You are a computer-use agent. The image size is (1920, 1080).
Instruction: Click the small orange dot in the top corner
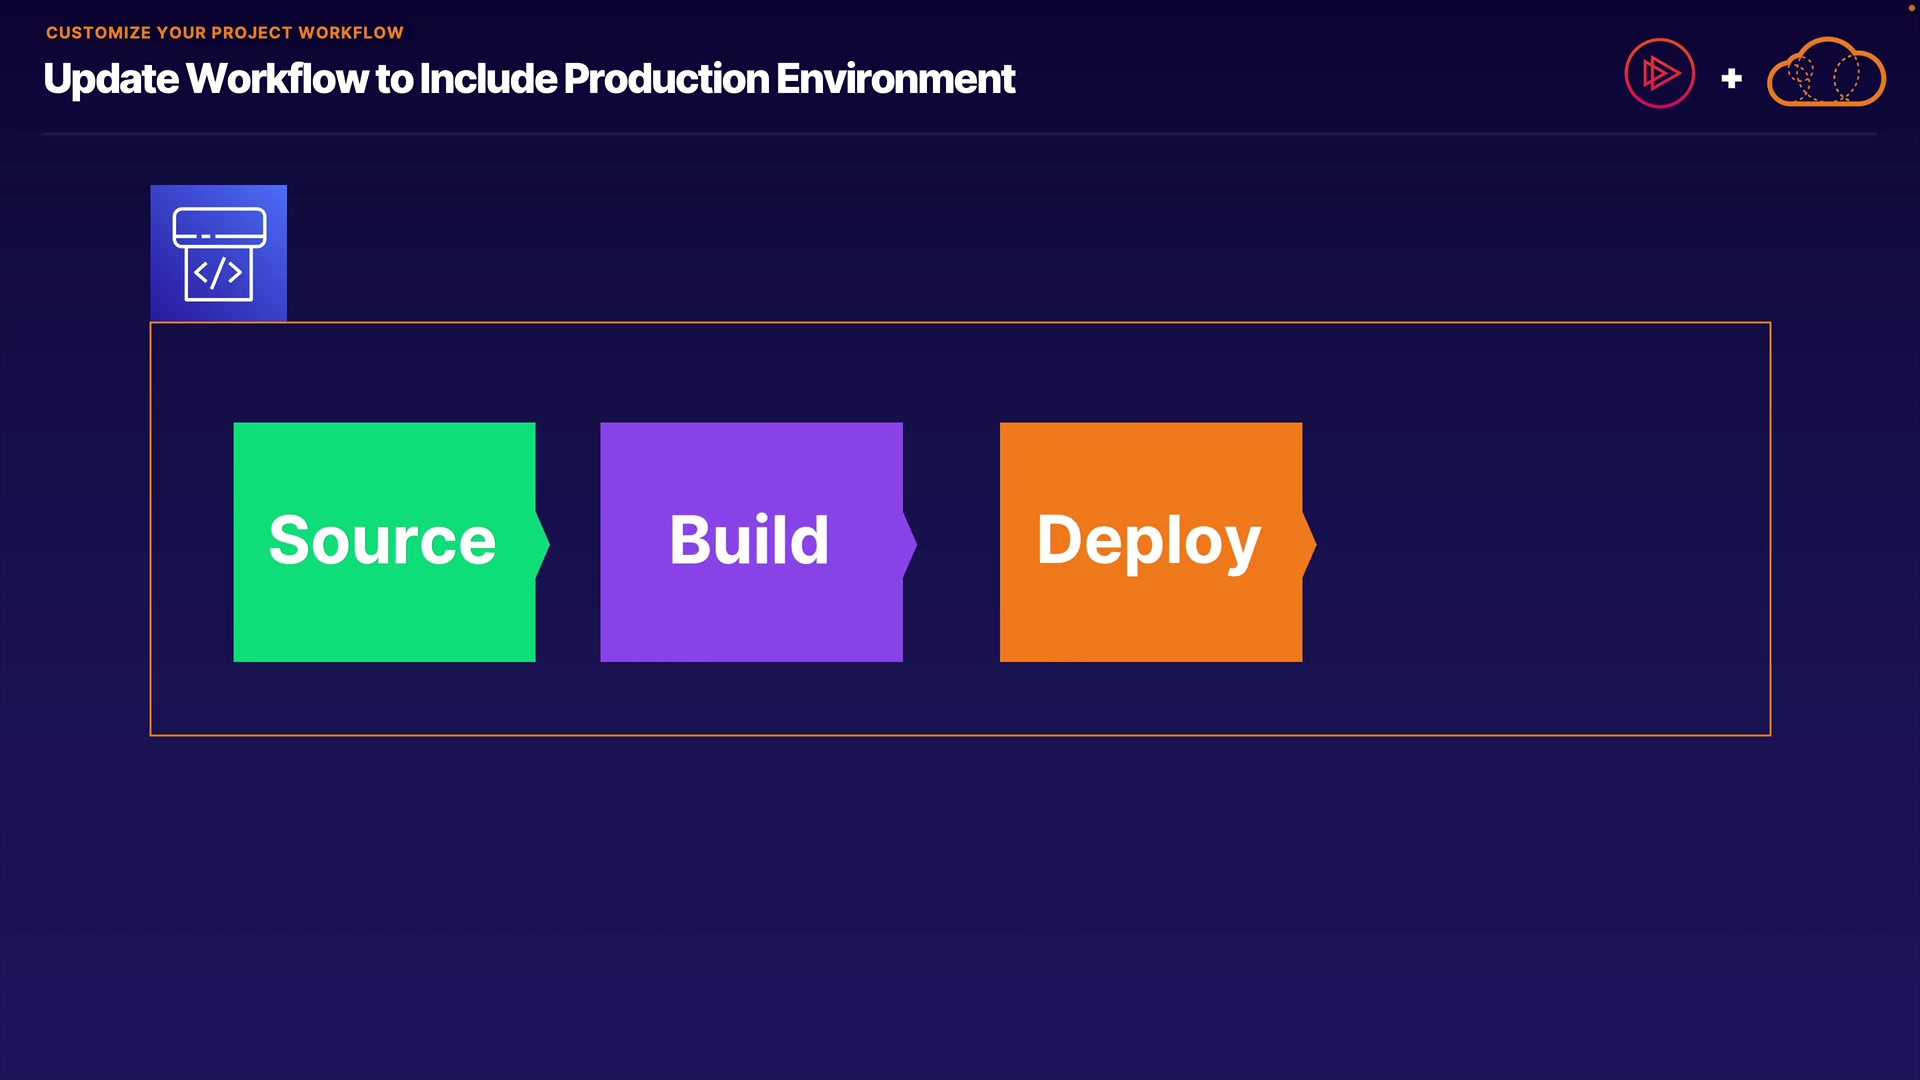(1911, 8)
